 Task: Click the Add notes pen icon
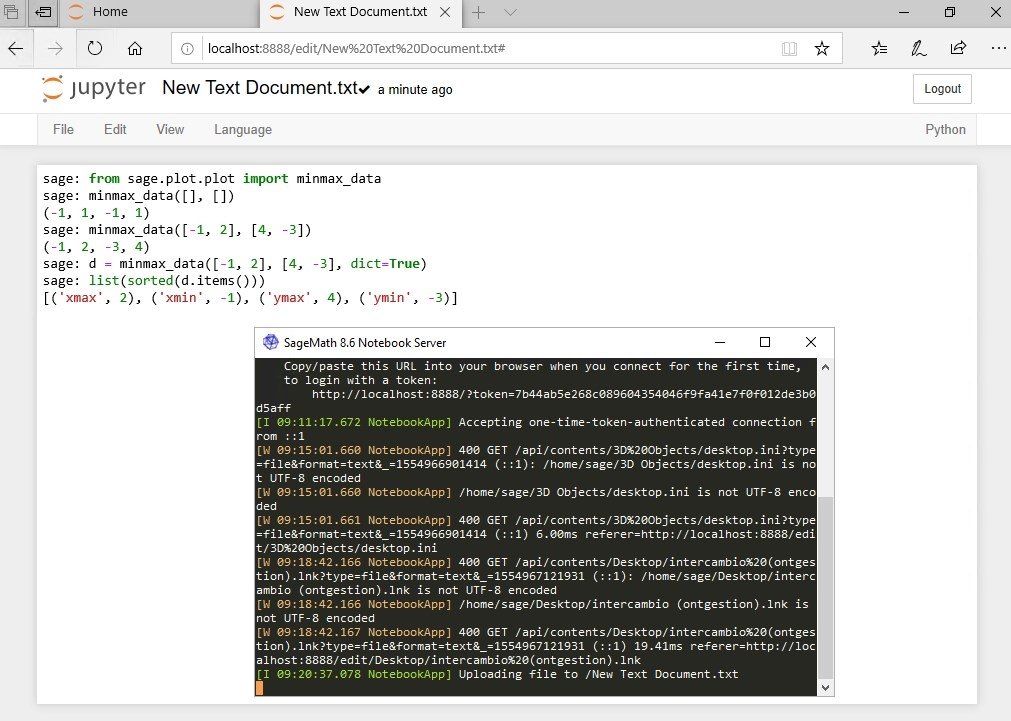[x=919, y=48]
